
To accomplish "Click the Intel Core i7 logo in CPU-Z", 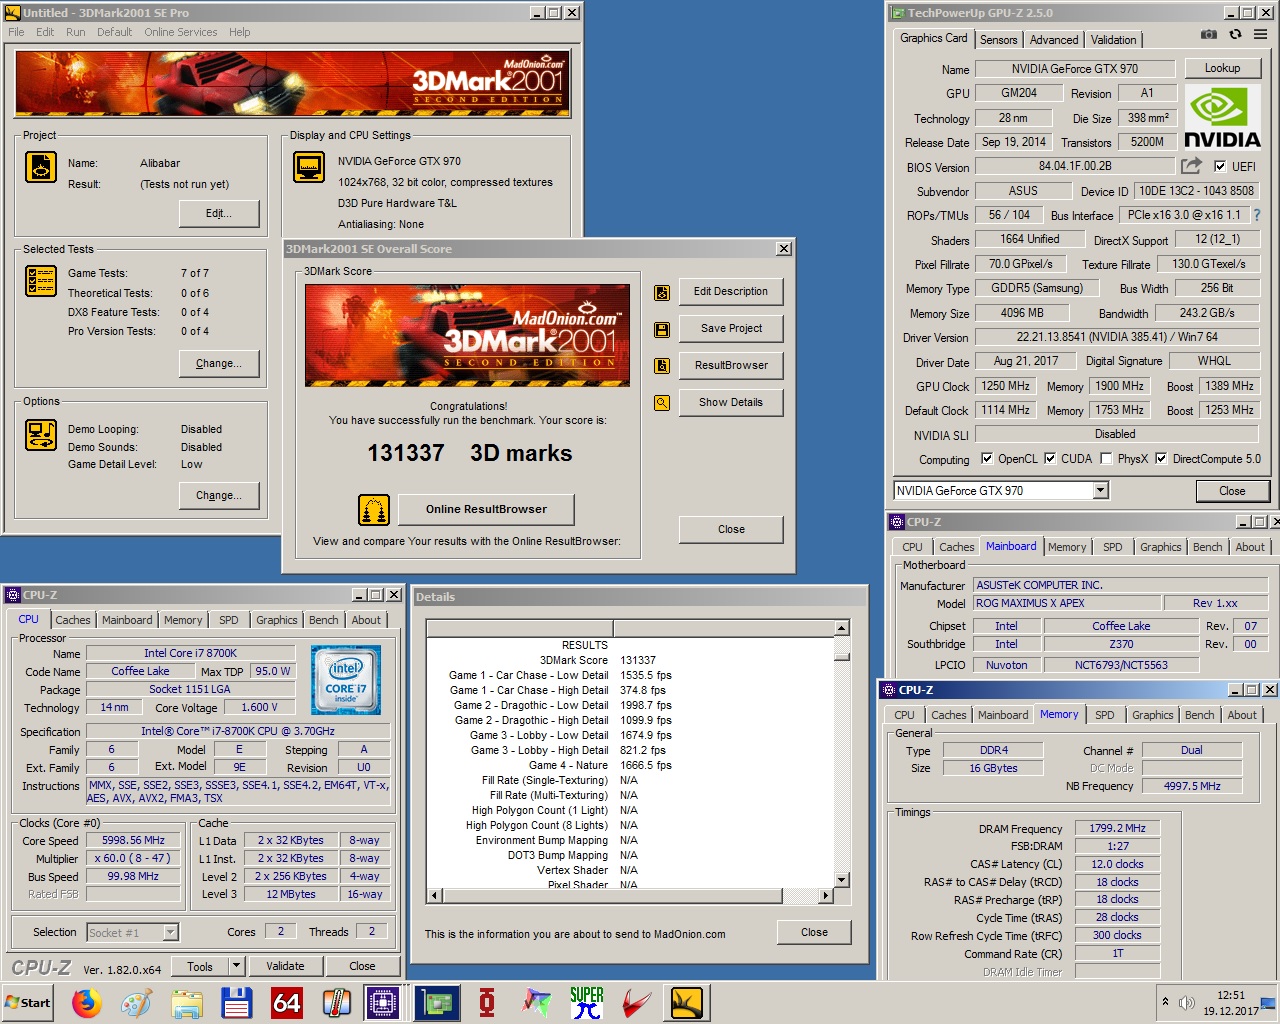I will 345,679.
